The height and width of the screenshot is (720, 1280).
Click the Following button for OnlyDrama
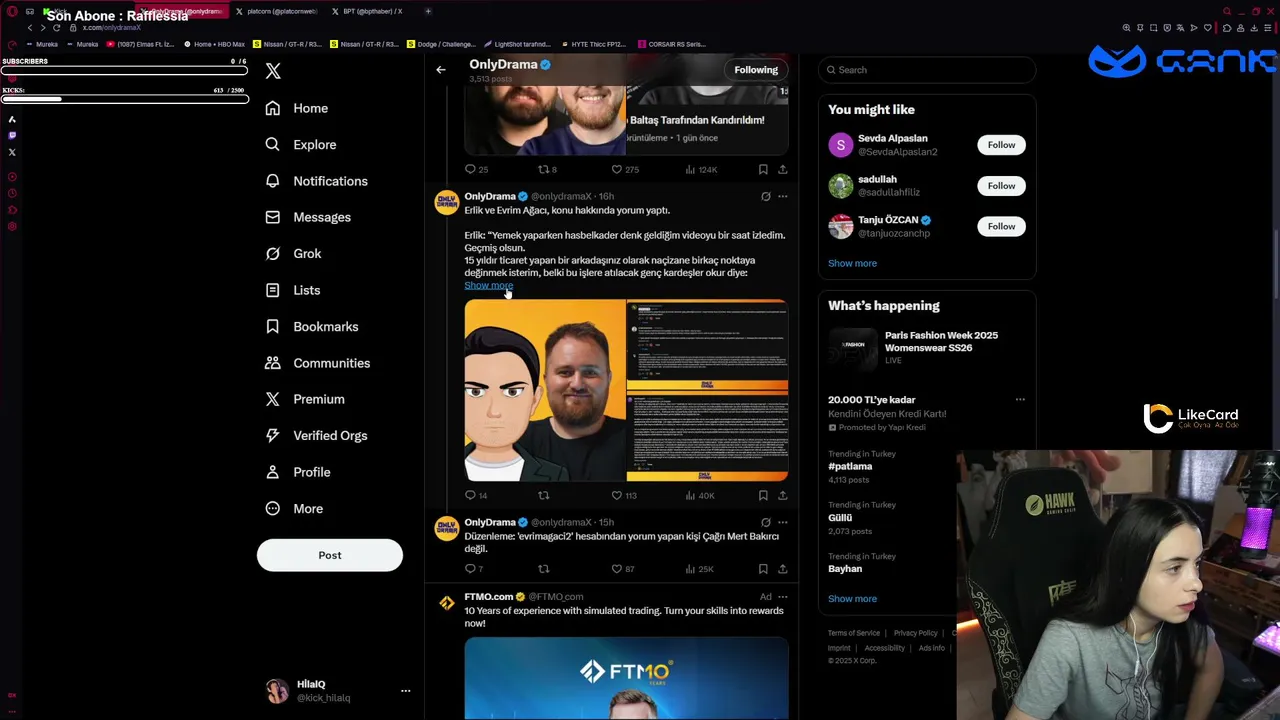[x=756, y=70]
